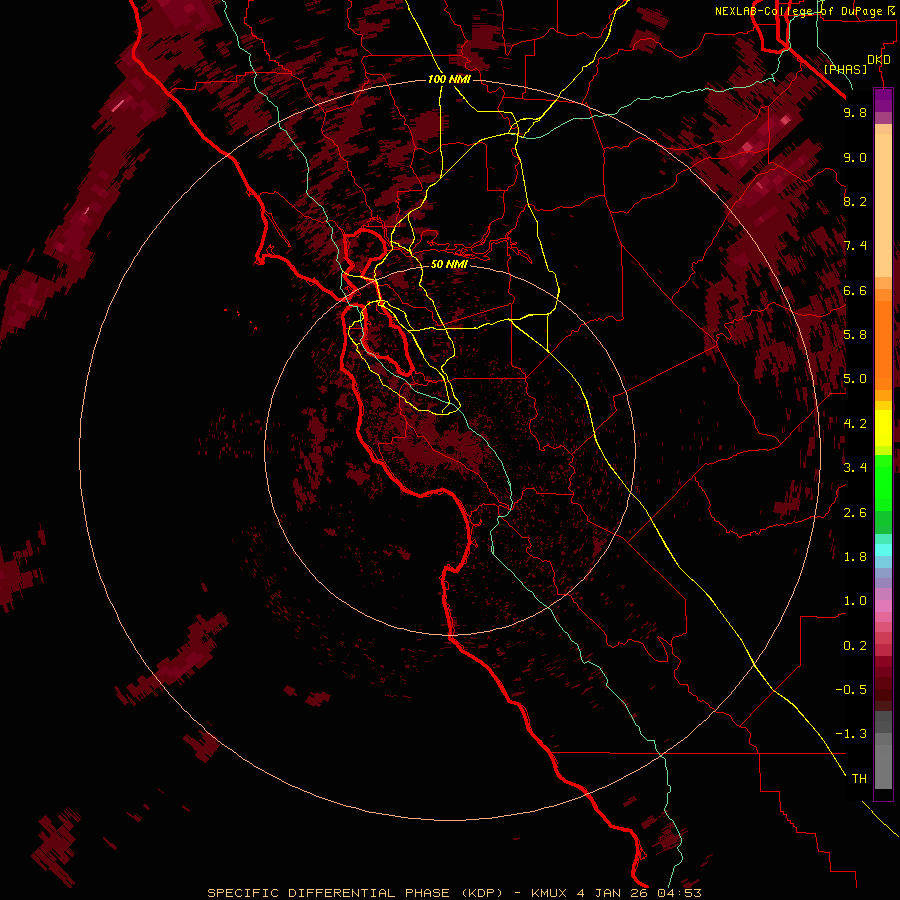Click the 9.0 value on the color scale
This screenshot has height=900, width=900.
pos(855,157)
